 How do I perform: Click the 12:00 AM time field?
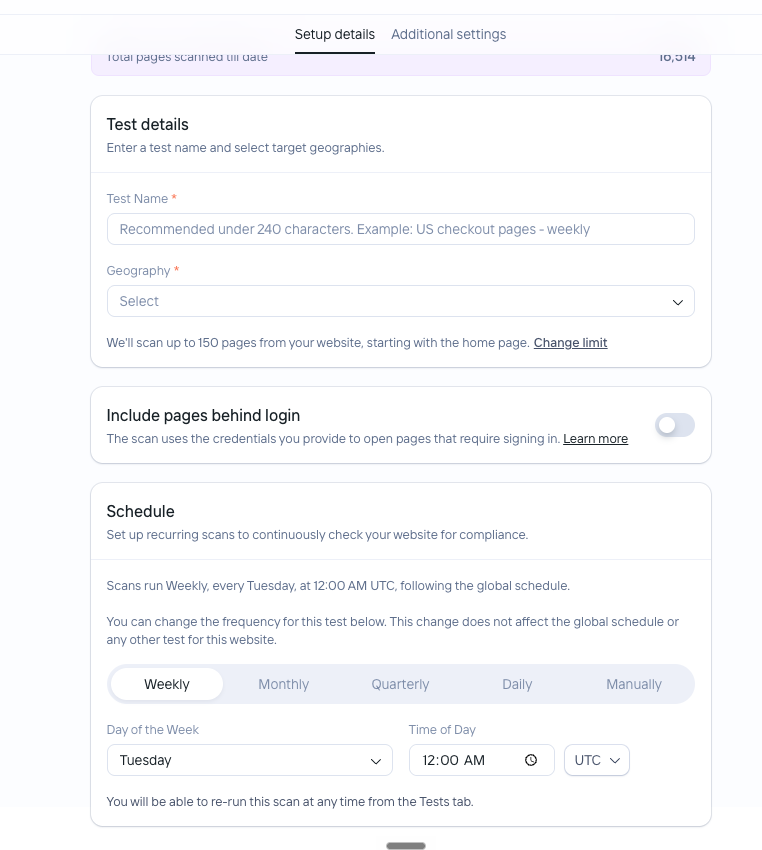[x=481, y=760]
